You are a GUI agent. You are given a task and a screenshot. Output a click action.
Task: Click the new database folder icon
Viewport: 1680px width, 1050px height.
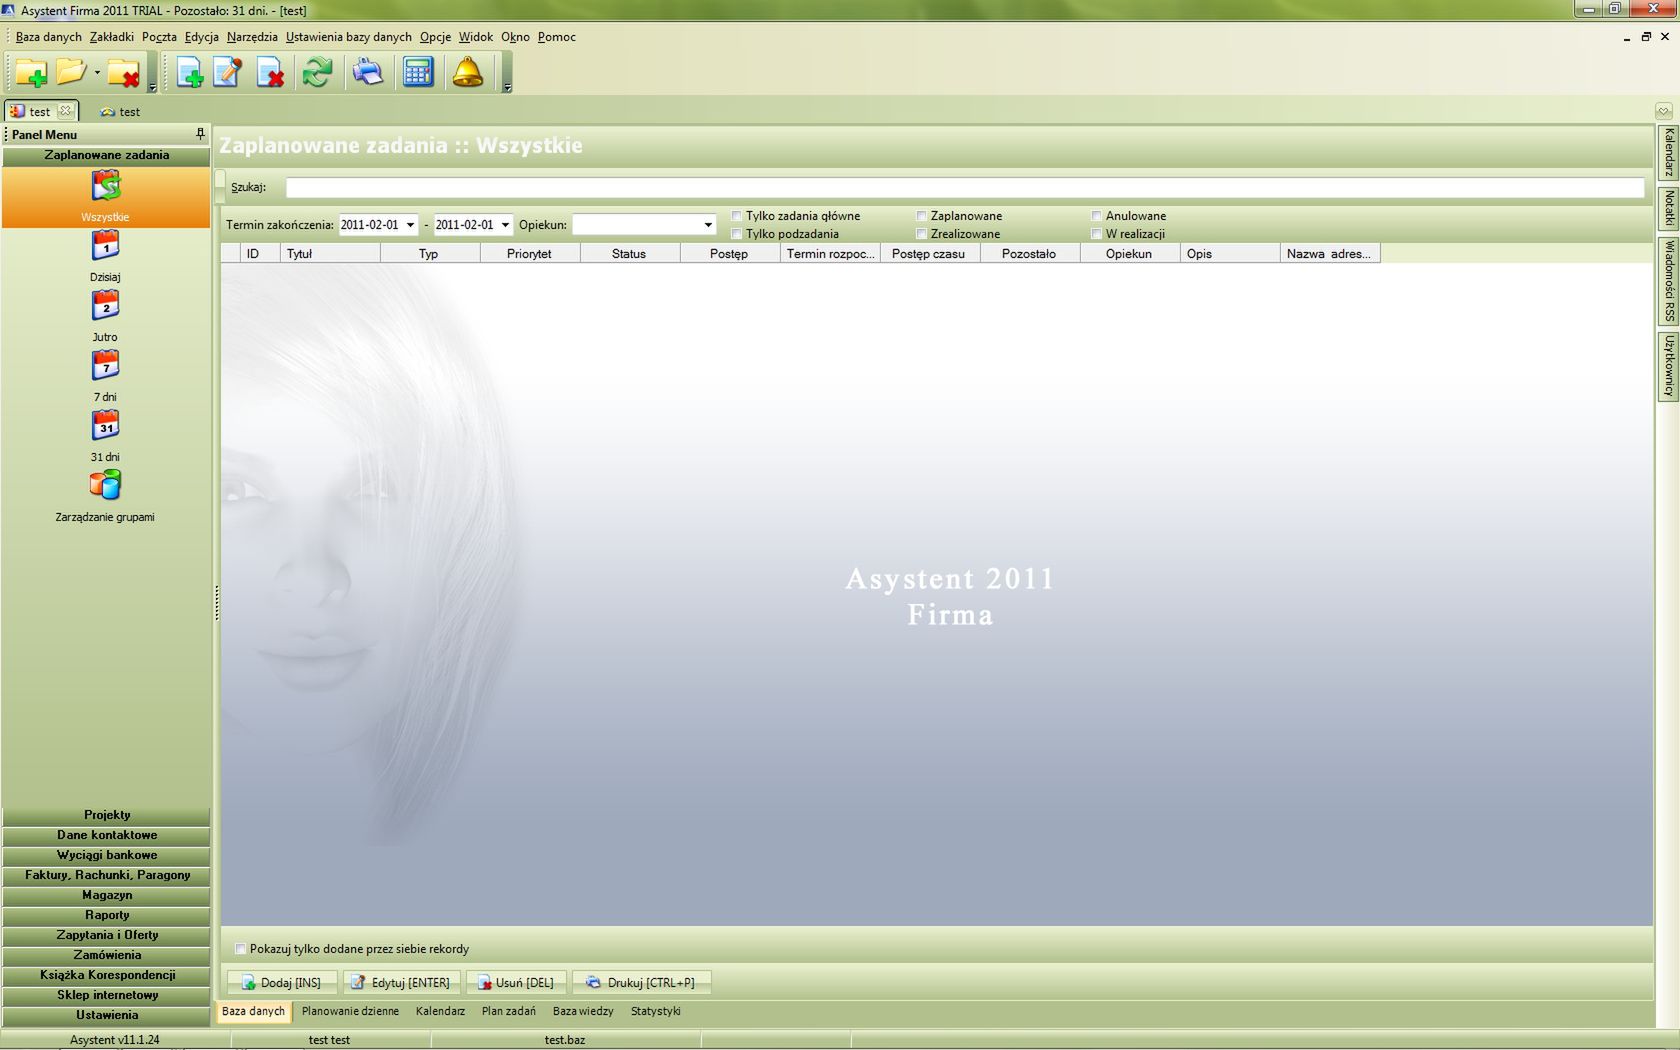pyautogui.click(x=30, y=72)
